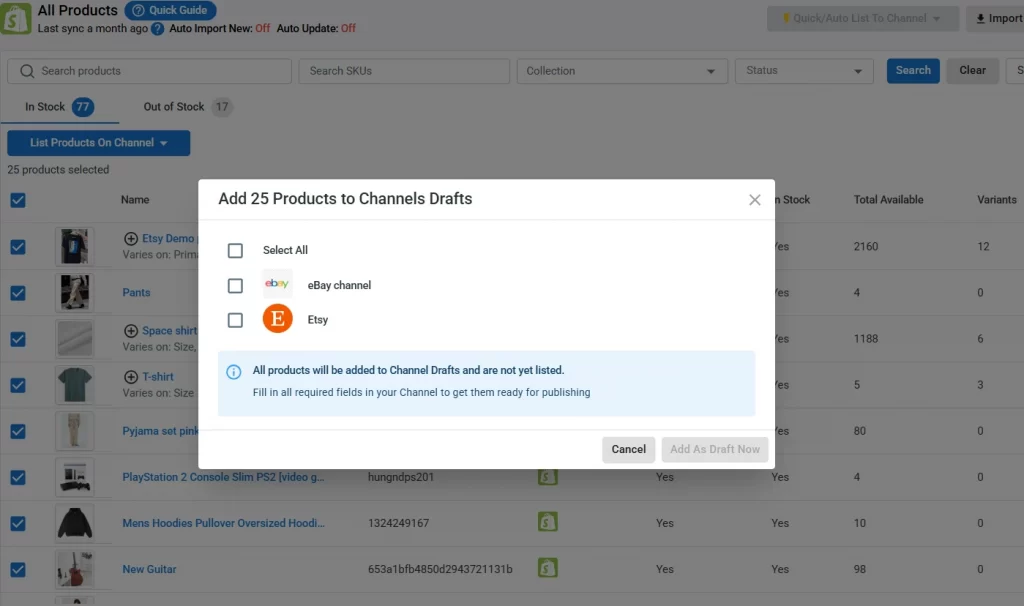Click the eBay channel icon in the dialog
1024x606 pixels.
point(277,284)
